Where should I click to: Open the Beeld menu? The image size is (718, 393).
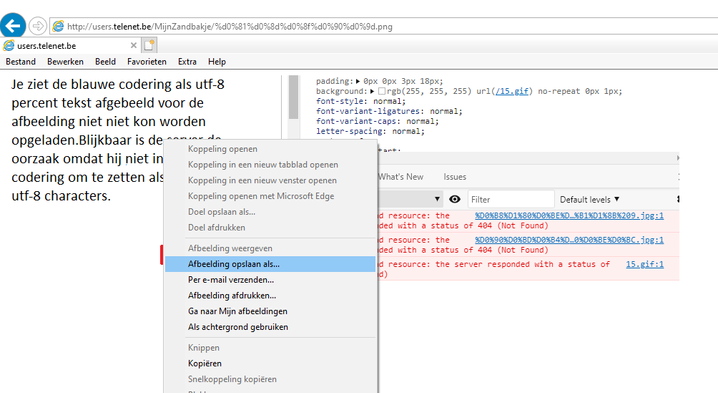pyautogui.click(x=105, y=61)
